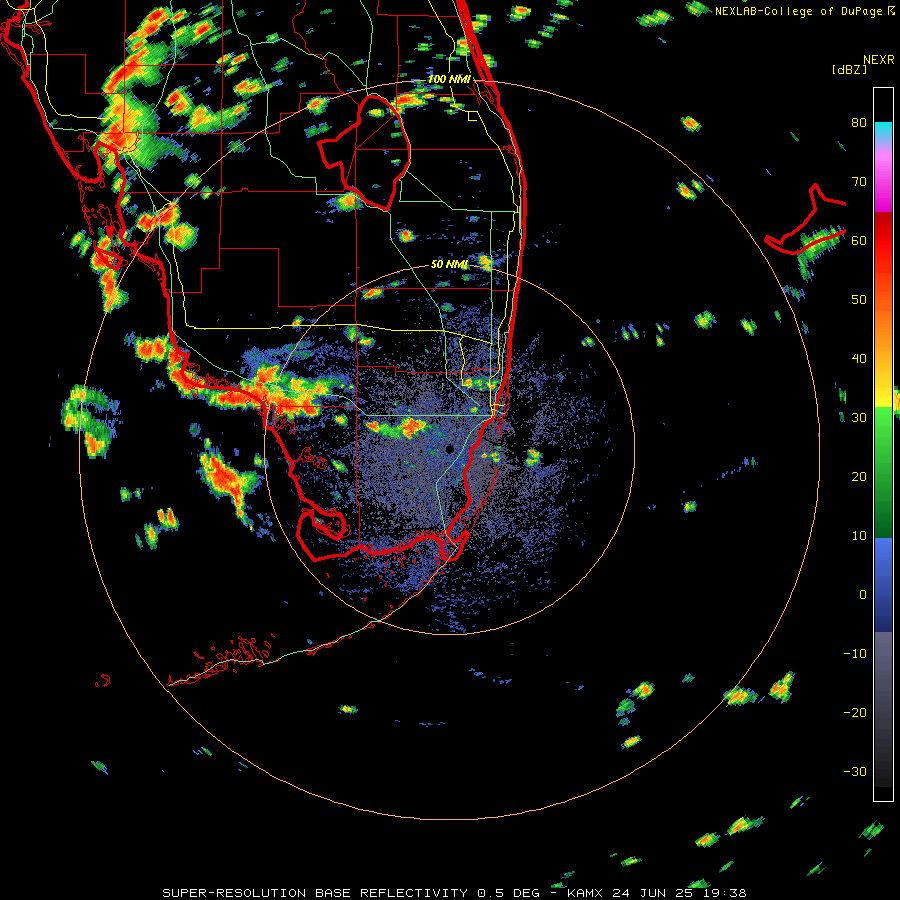Click the 0 value on the dBZ scale
Viewport: 900px width, 900px height.
863,595
